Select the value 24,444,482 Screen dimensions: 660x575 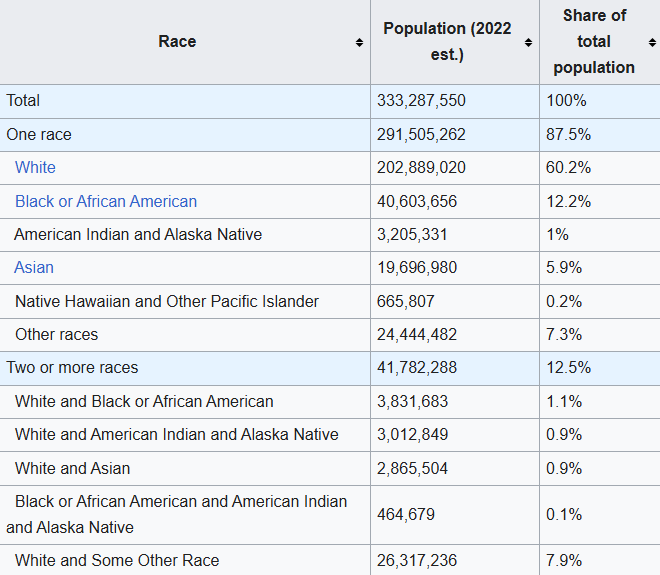click(x=417, y=334)
